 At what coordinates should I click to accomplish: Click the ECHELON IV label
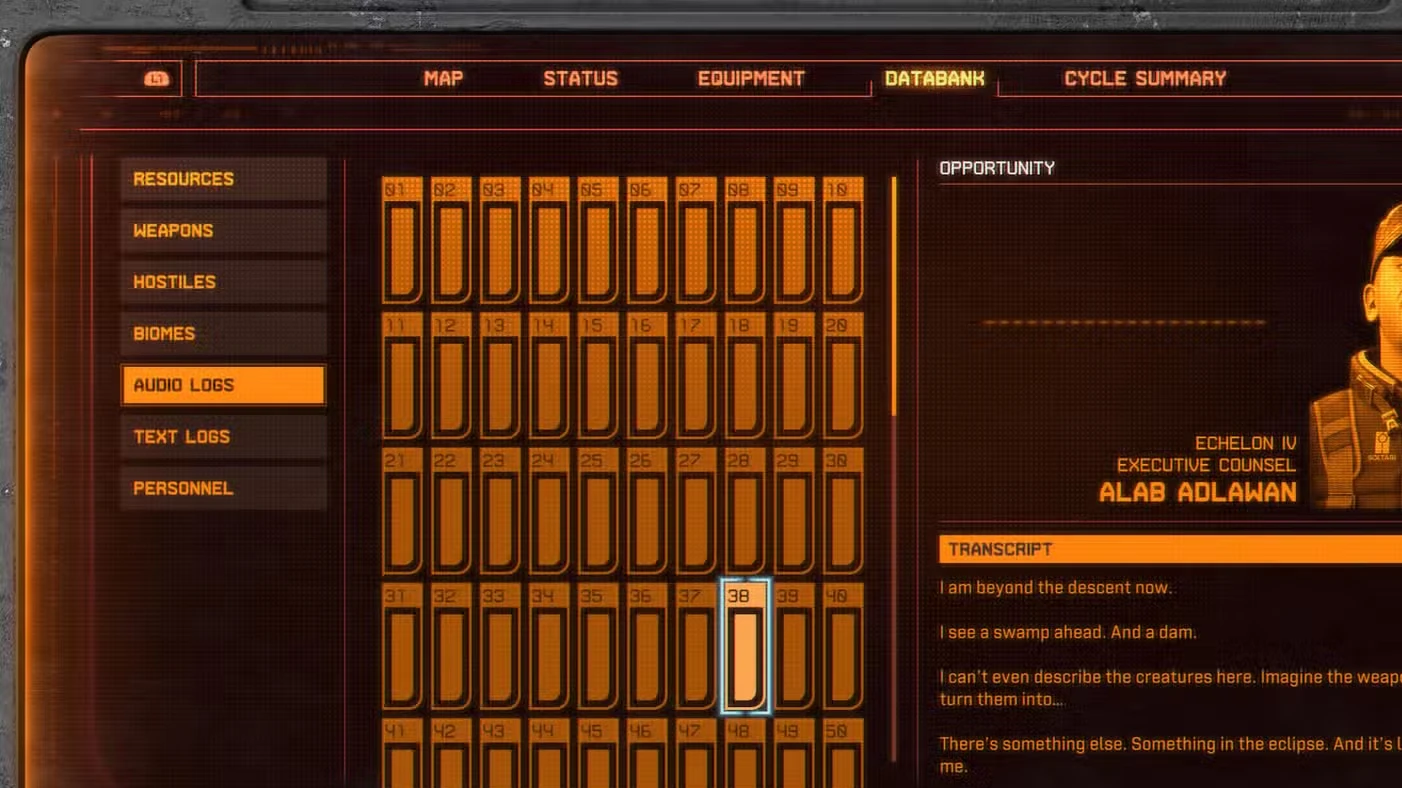click(1246, 443)
